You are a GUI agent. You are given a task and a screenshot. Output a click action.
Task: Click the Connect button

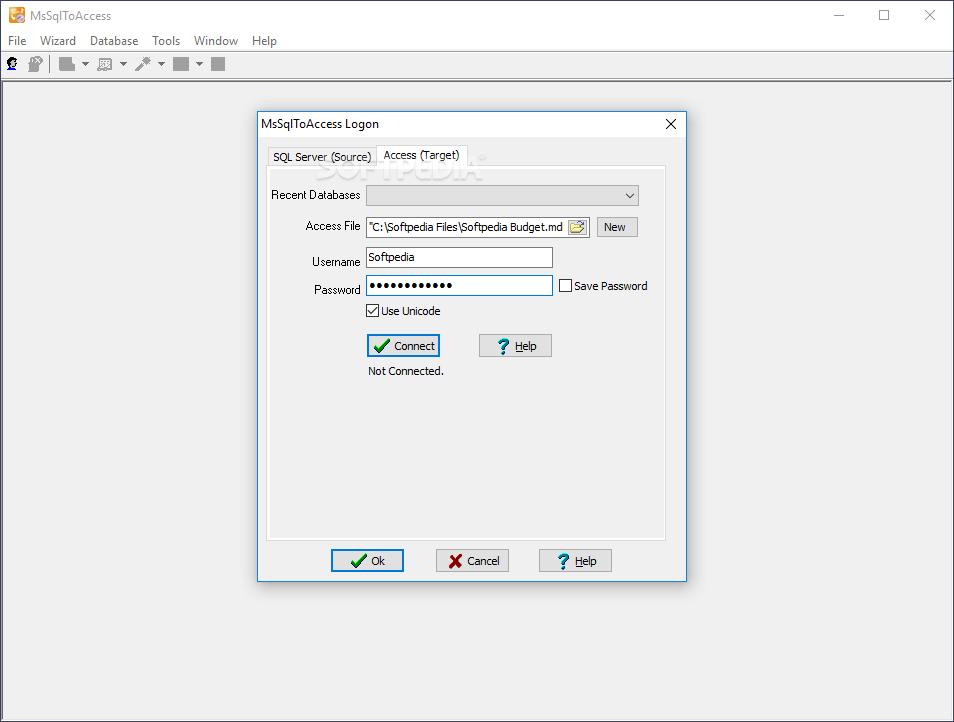click(x=403, y=345)
